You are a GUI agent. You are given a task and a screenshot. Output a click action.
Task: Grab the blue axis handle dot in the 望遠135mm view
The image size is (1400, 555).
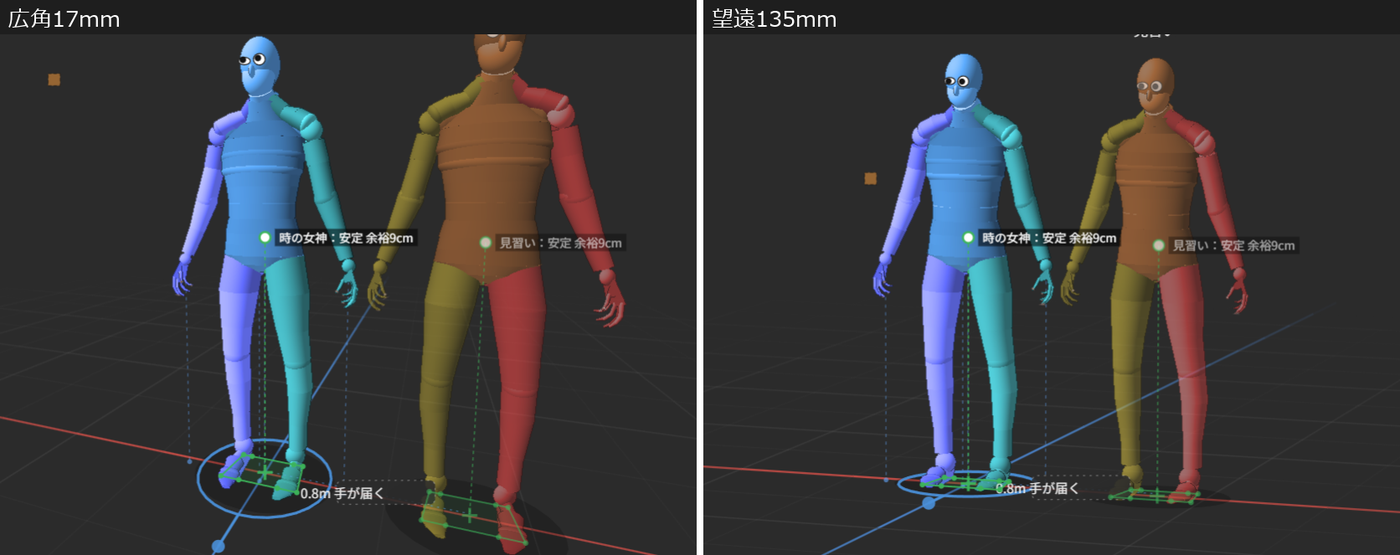tap(929, 503)
